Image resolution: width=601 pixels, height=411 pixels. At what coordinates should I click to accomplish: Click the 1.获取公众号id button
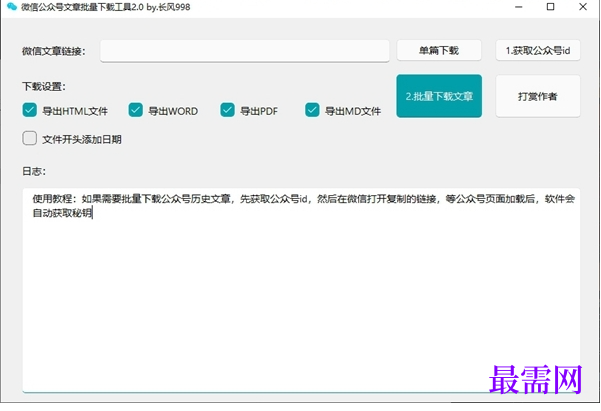point(538,50)
